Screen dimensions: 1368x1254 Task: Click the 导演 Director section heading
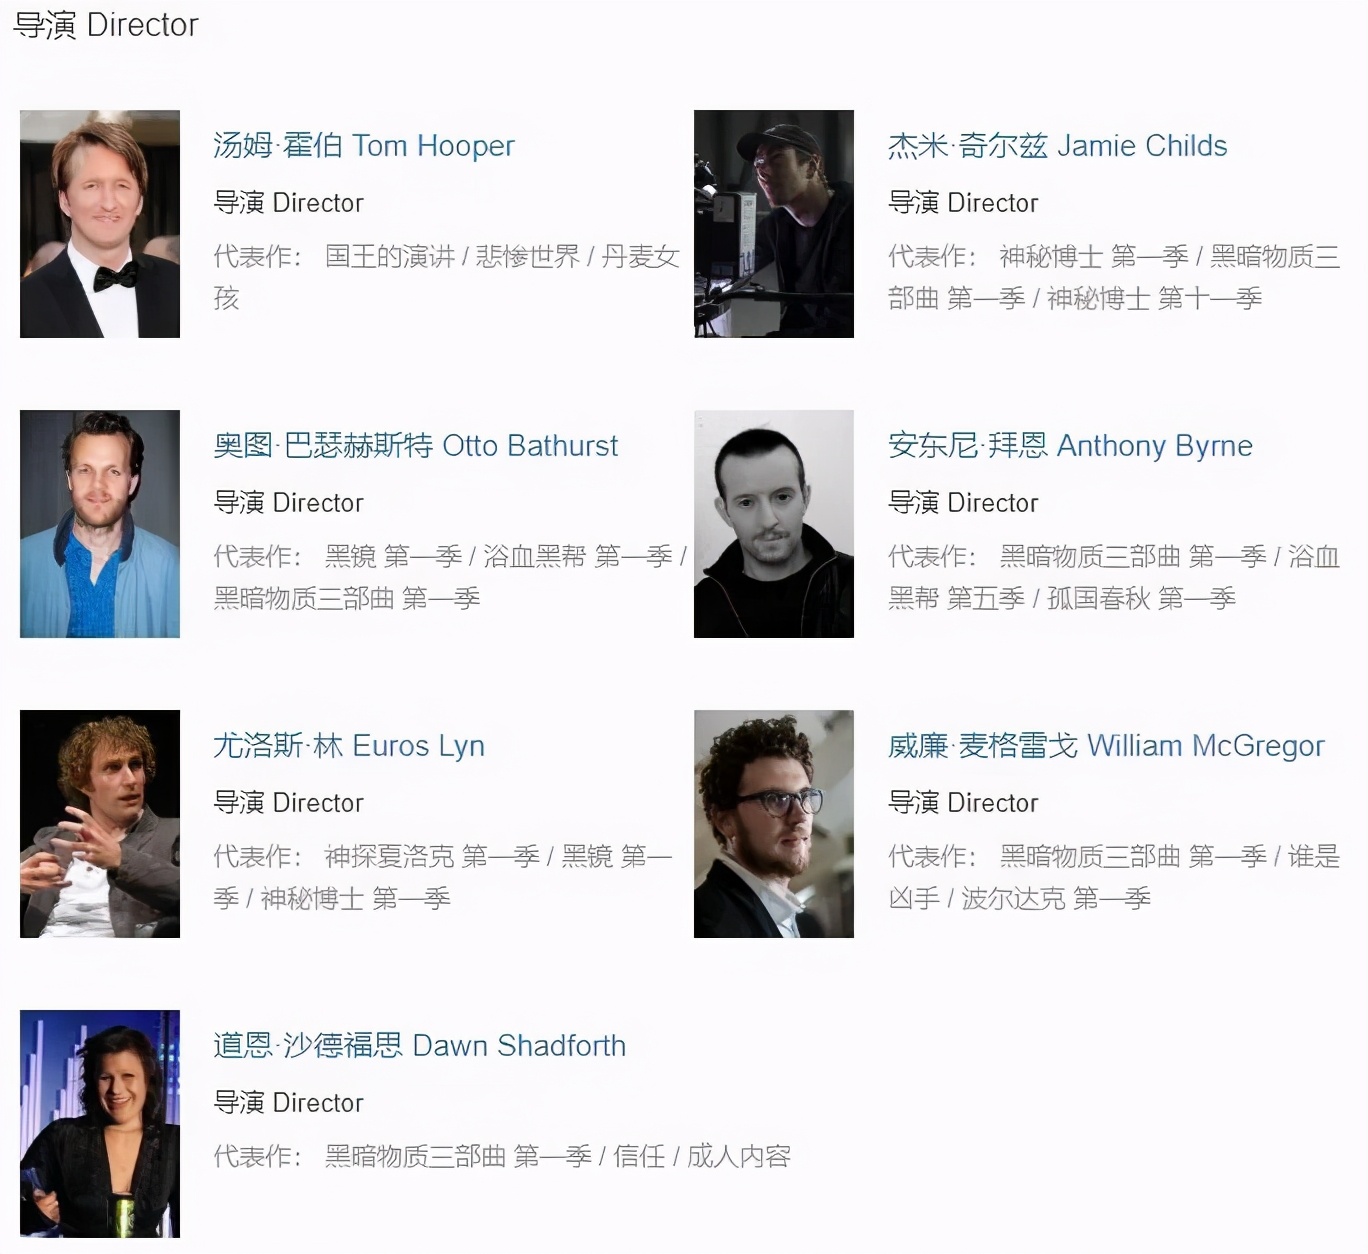pyautogui.click(x=106, y=24)
